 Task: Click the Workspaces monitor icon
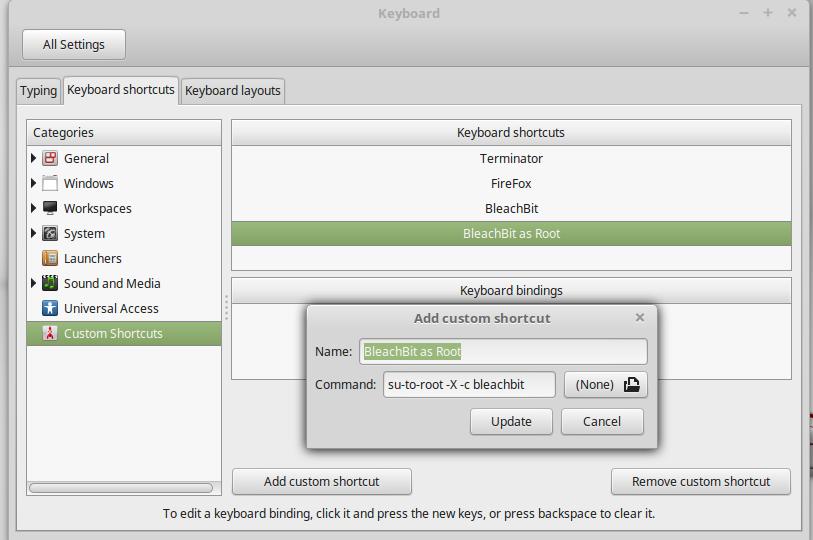point(50,208)
